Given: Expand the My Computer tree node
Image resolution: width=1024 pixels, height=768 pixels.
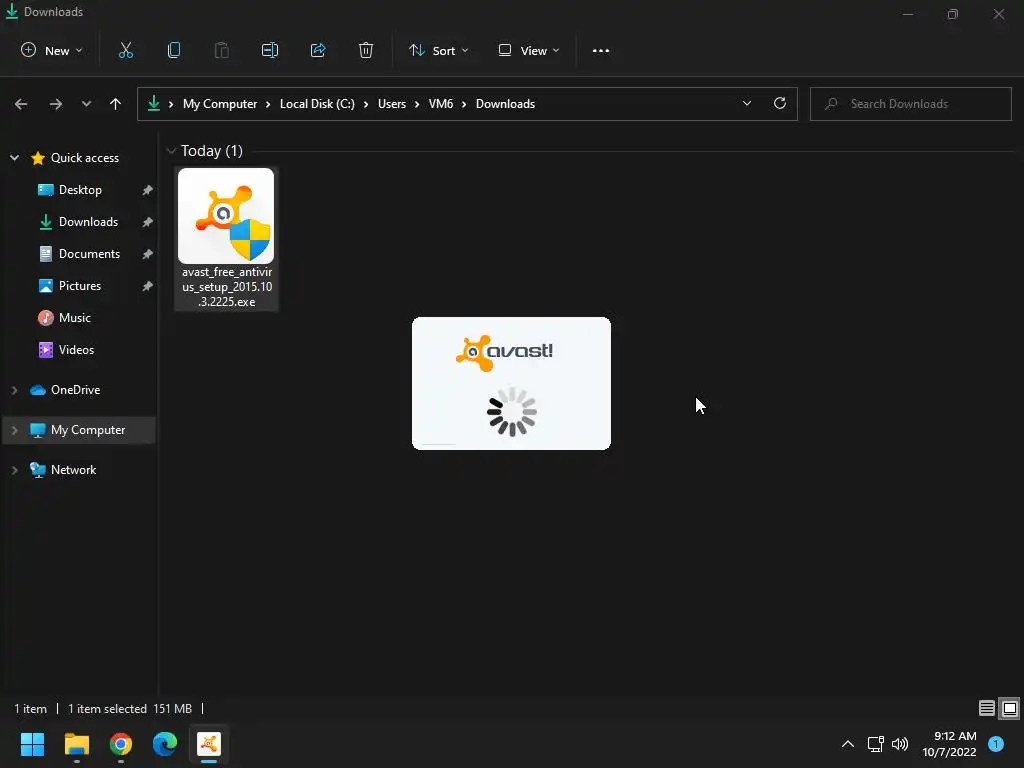Looking at the screenshot, I should (14, 430).
